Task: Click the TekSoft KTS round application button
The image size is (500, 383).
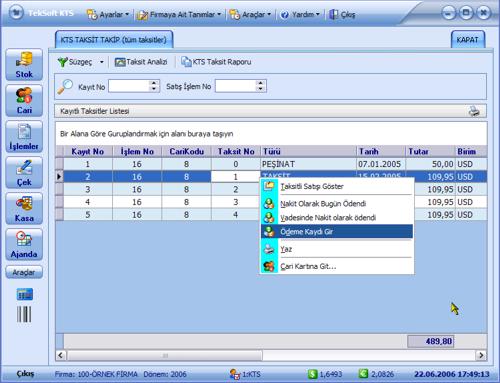Action: [x=16, y=13]
